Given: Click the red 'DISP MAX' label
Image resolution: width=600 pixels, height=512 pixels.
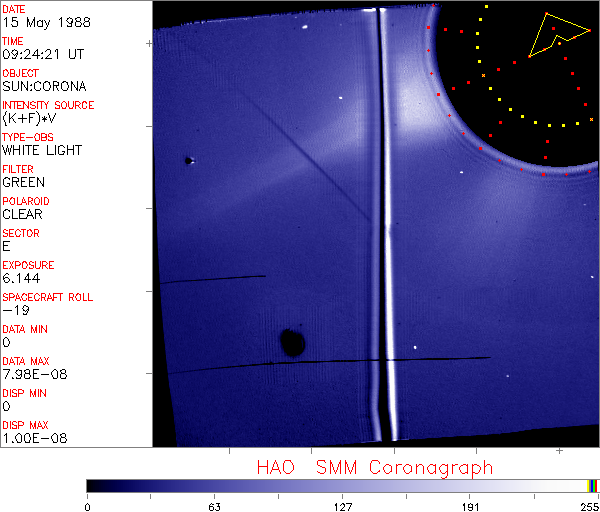Looking at the screenshot, I should pyautogui.click(x=25, y=425).
